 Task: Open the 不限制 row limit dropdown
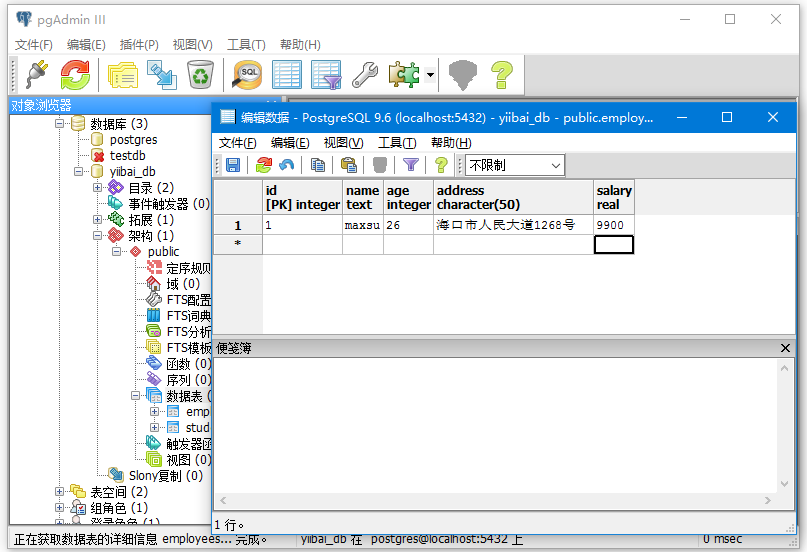[x=515, y=165]
